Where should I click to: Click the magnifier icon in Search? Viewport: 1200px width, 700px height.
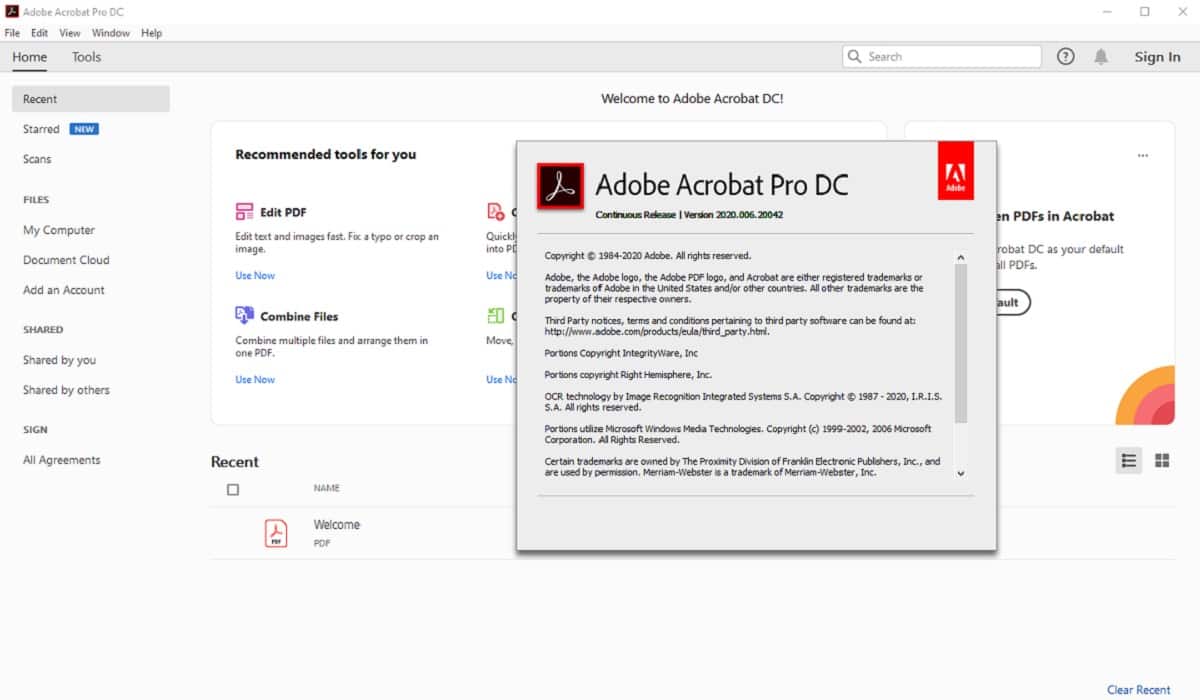tap(855, 57)
